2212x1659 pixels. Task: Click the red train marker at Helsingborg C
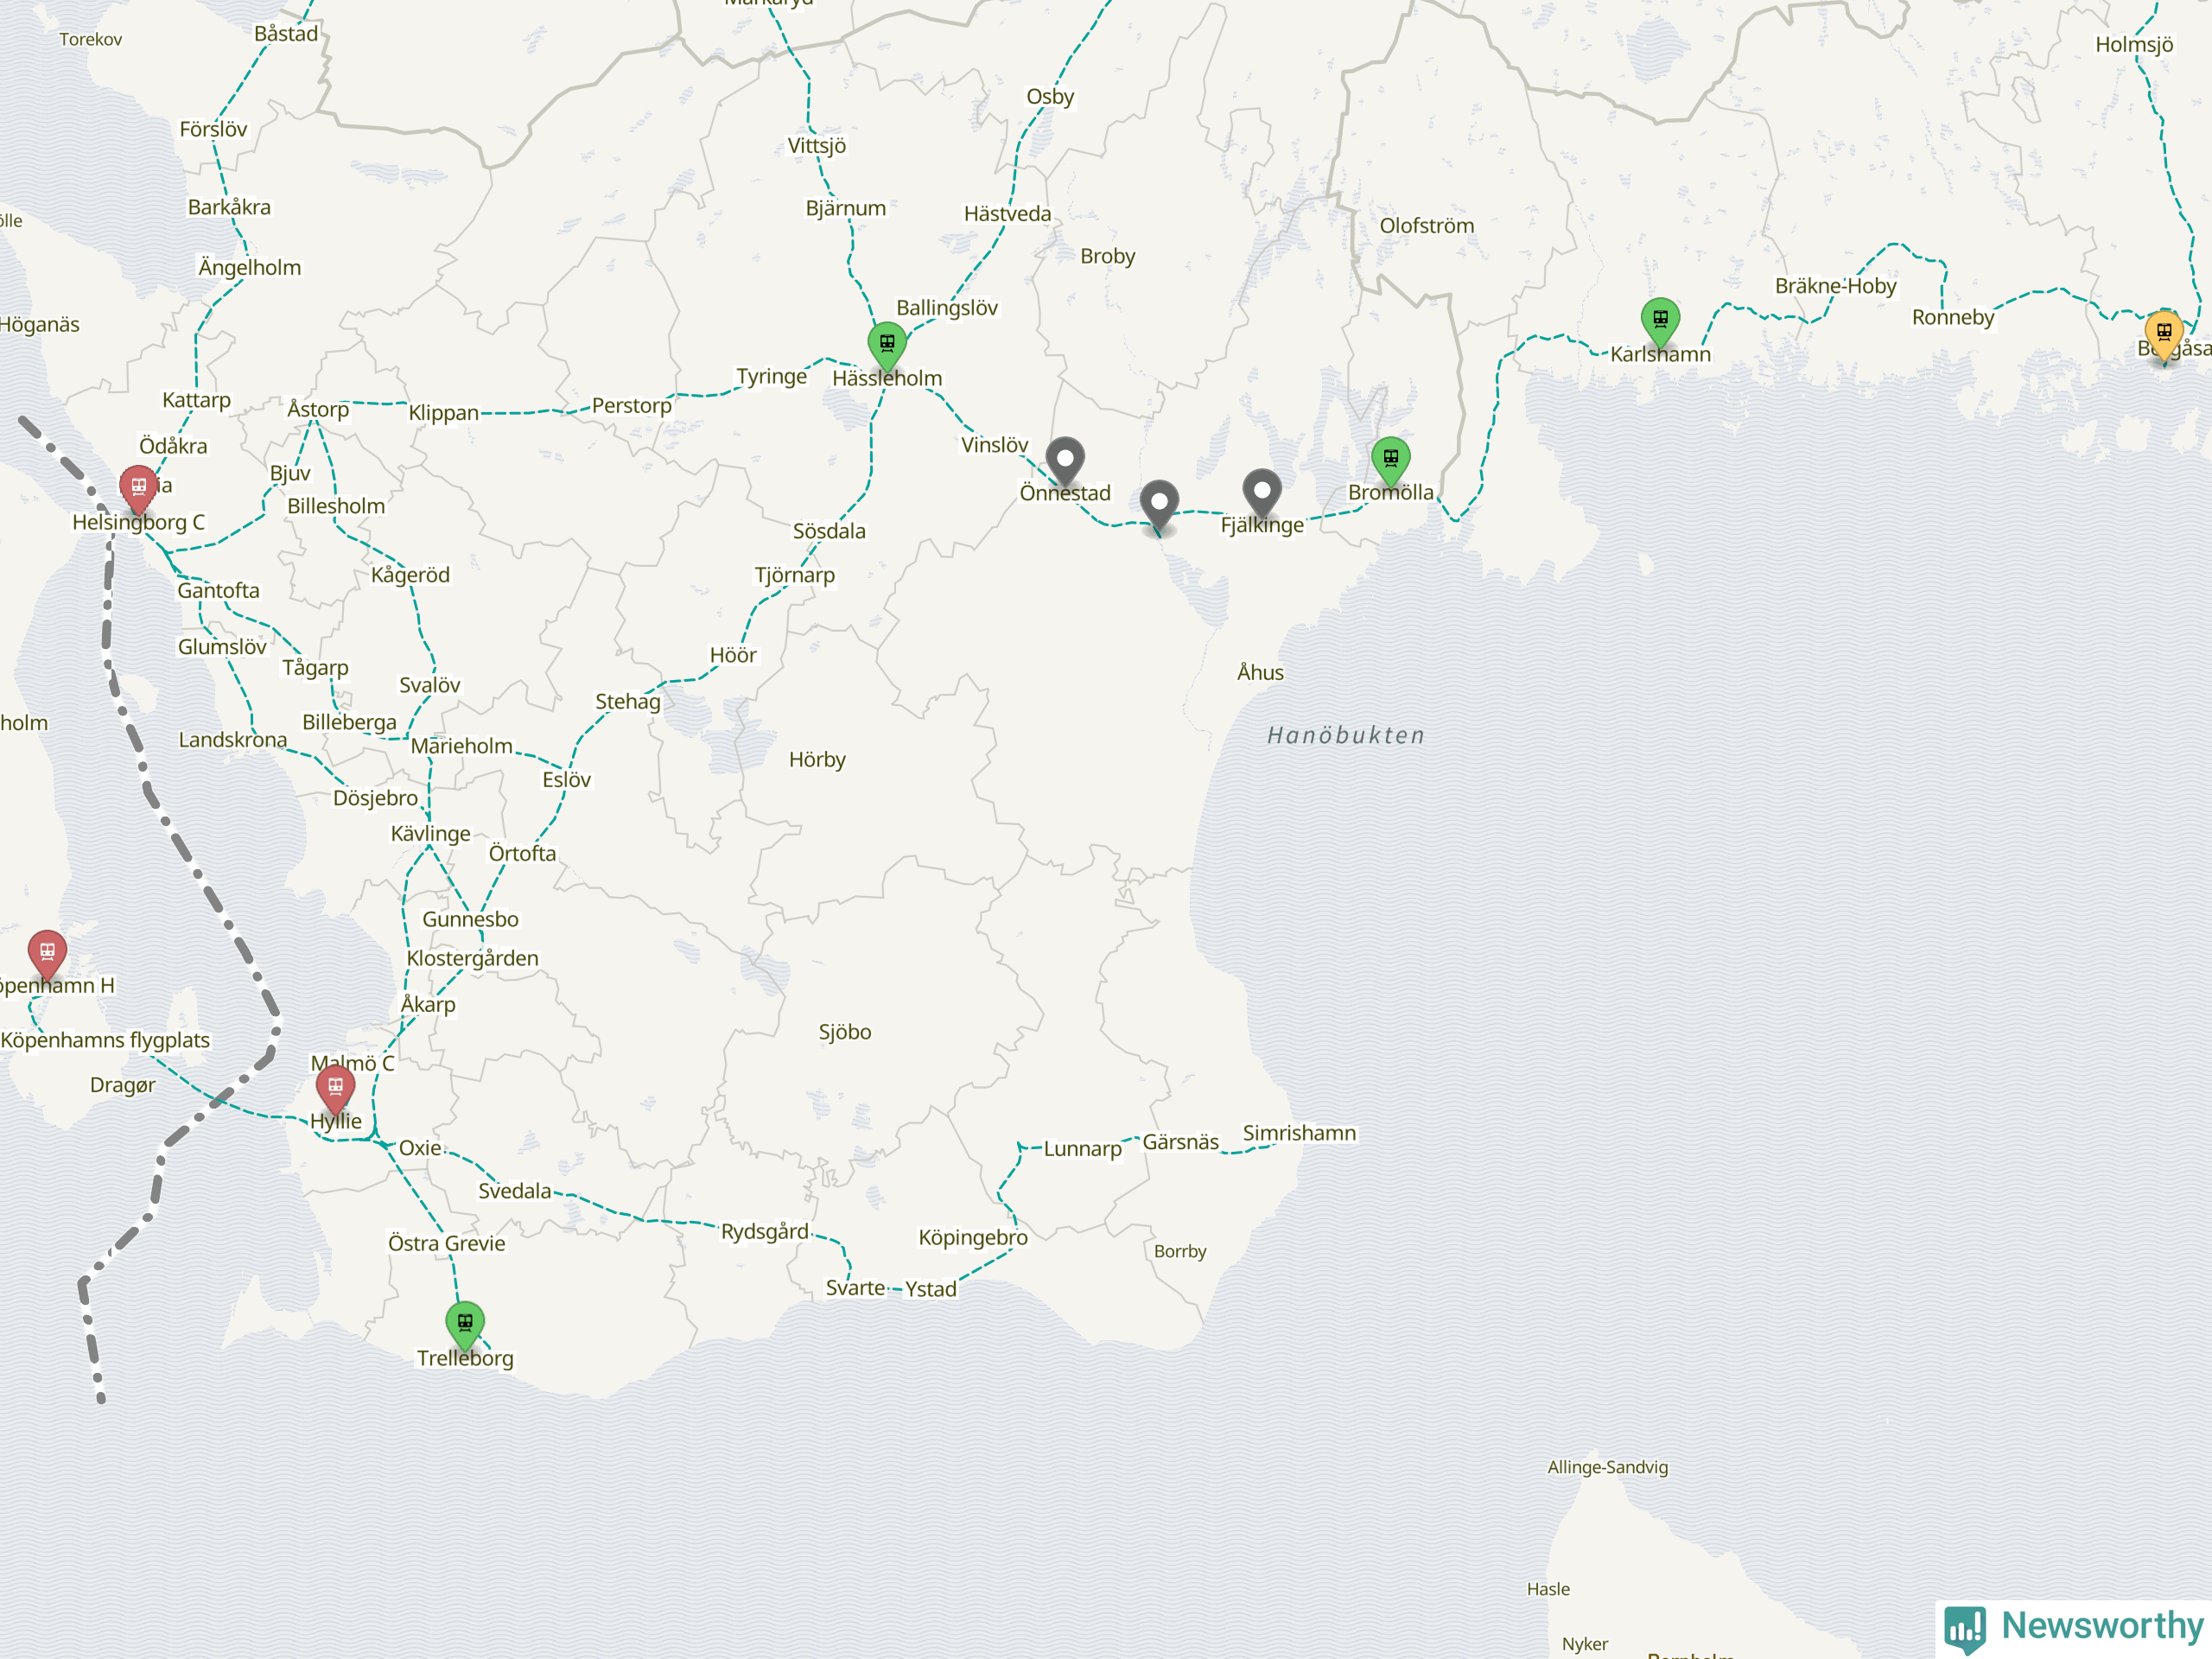(138, 491)
